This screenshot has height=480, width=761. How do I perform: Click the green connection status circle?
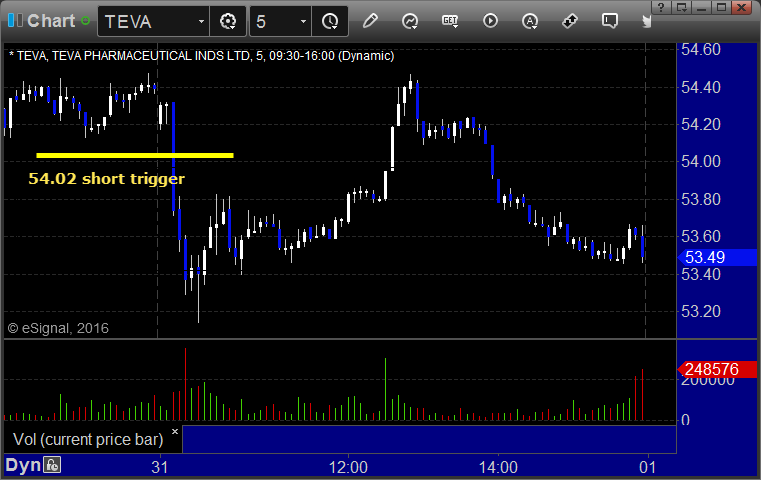[85, 21]
